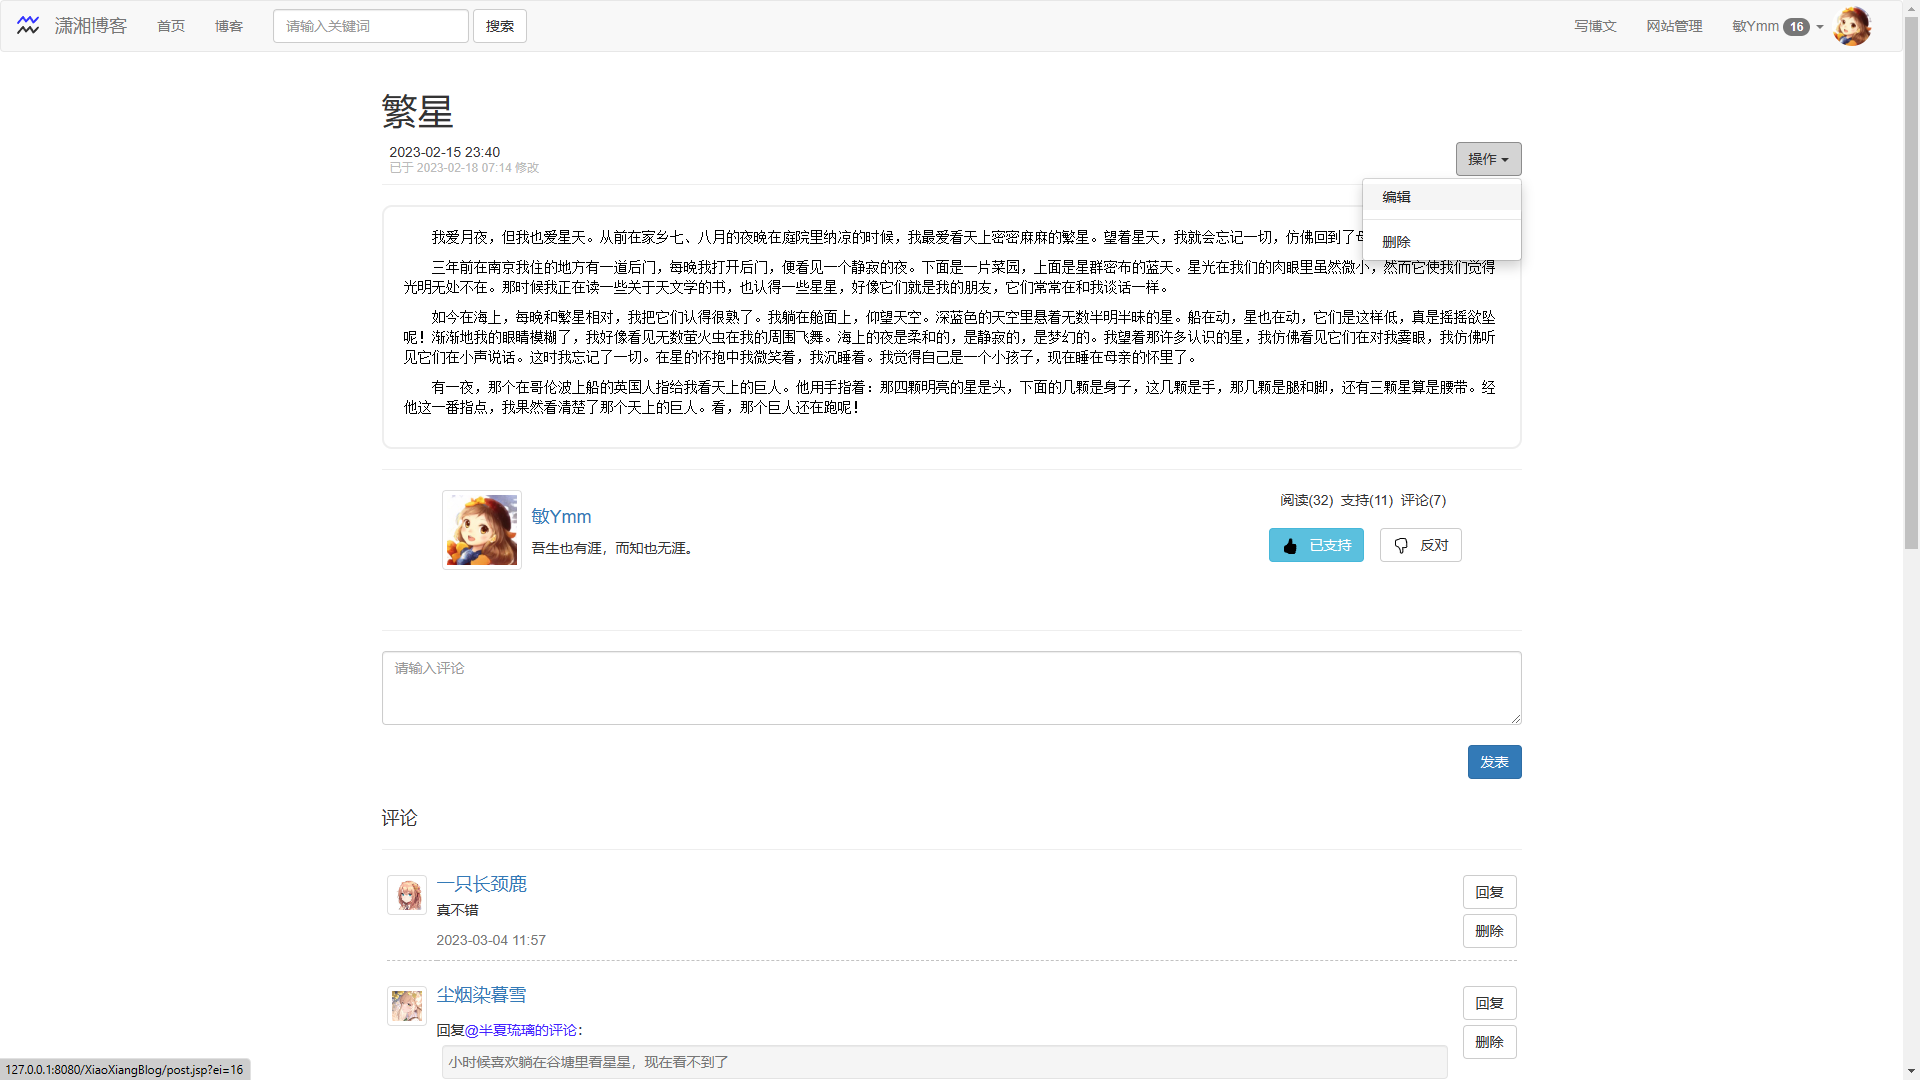1920x1080 pixels.
Task: Click the thumbs-up icon on 已支持
Action: coord(1289,545)
